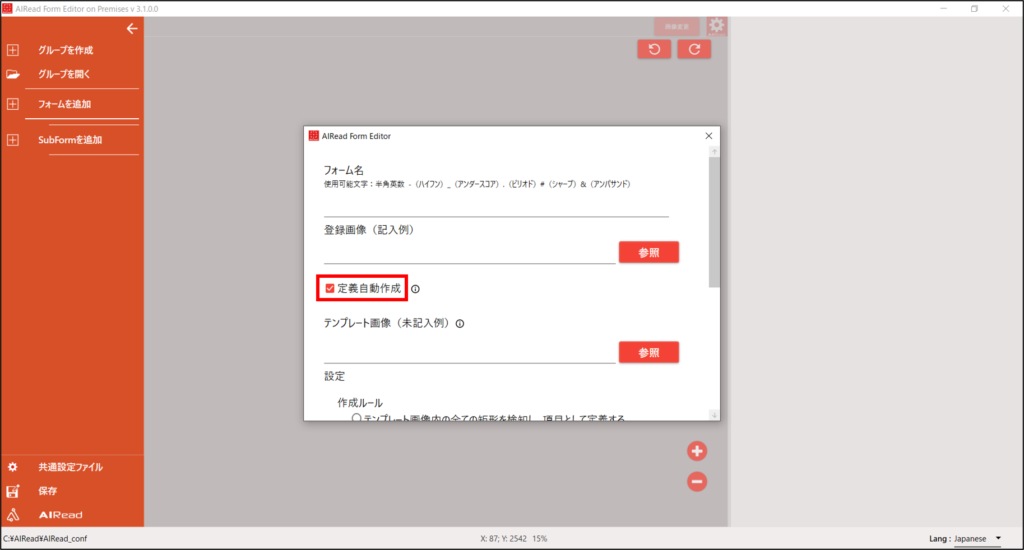The height and width of the screenshot is (550, 1024).
Task: Rotate image counterclockwise button
Action: pos(654,49)
